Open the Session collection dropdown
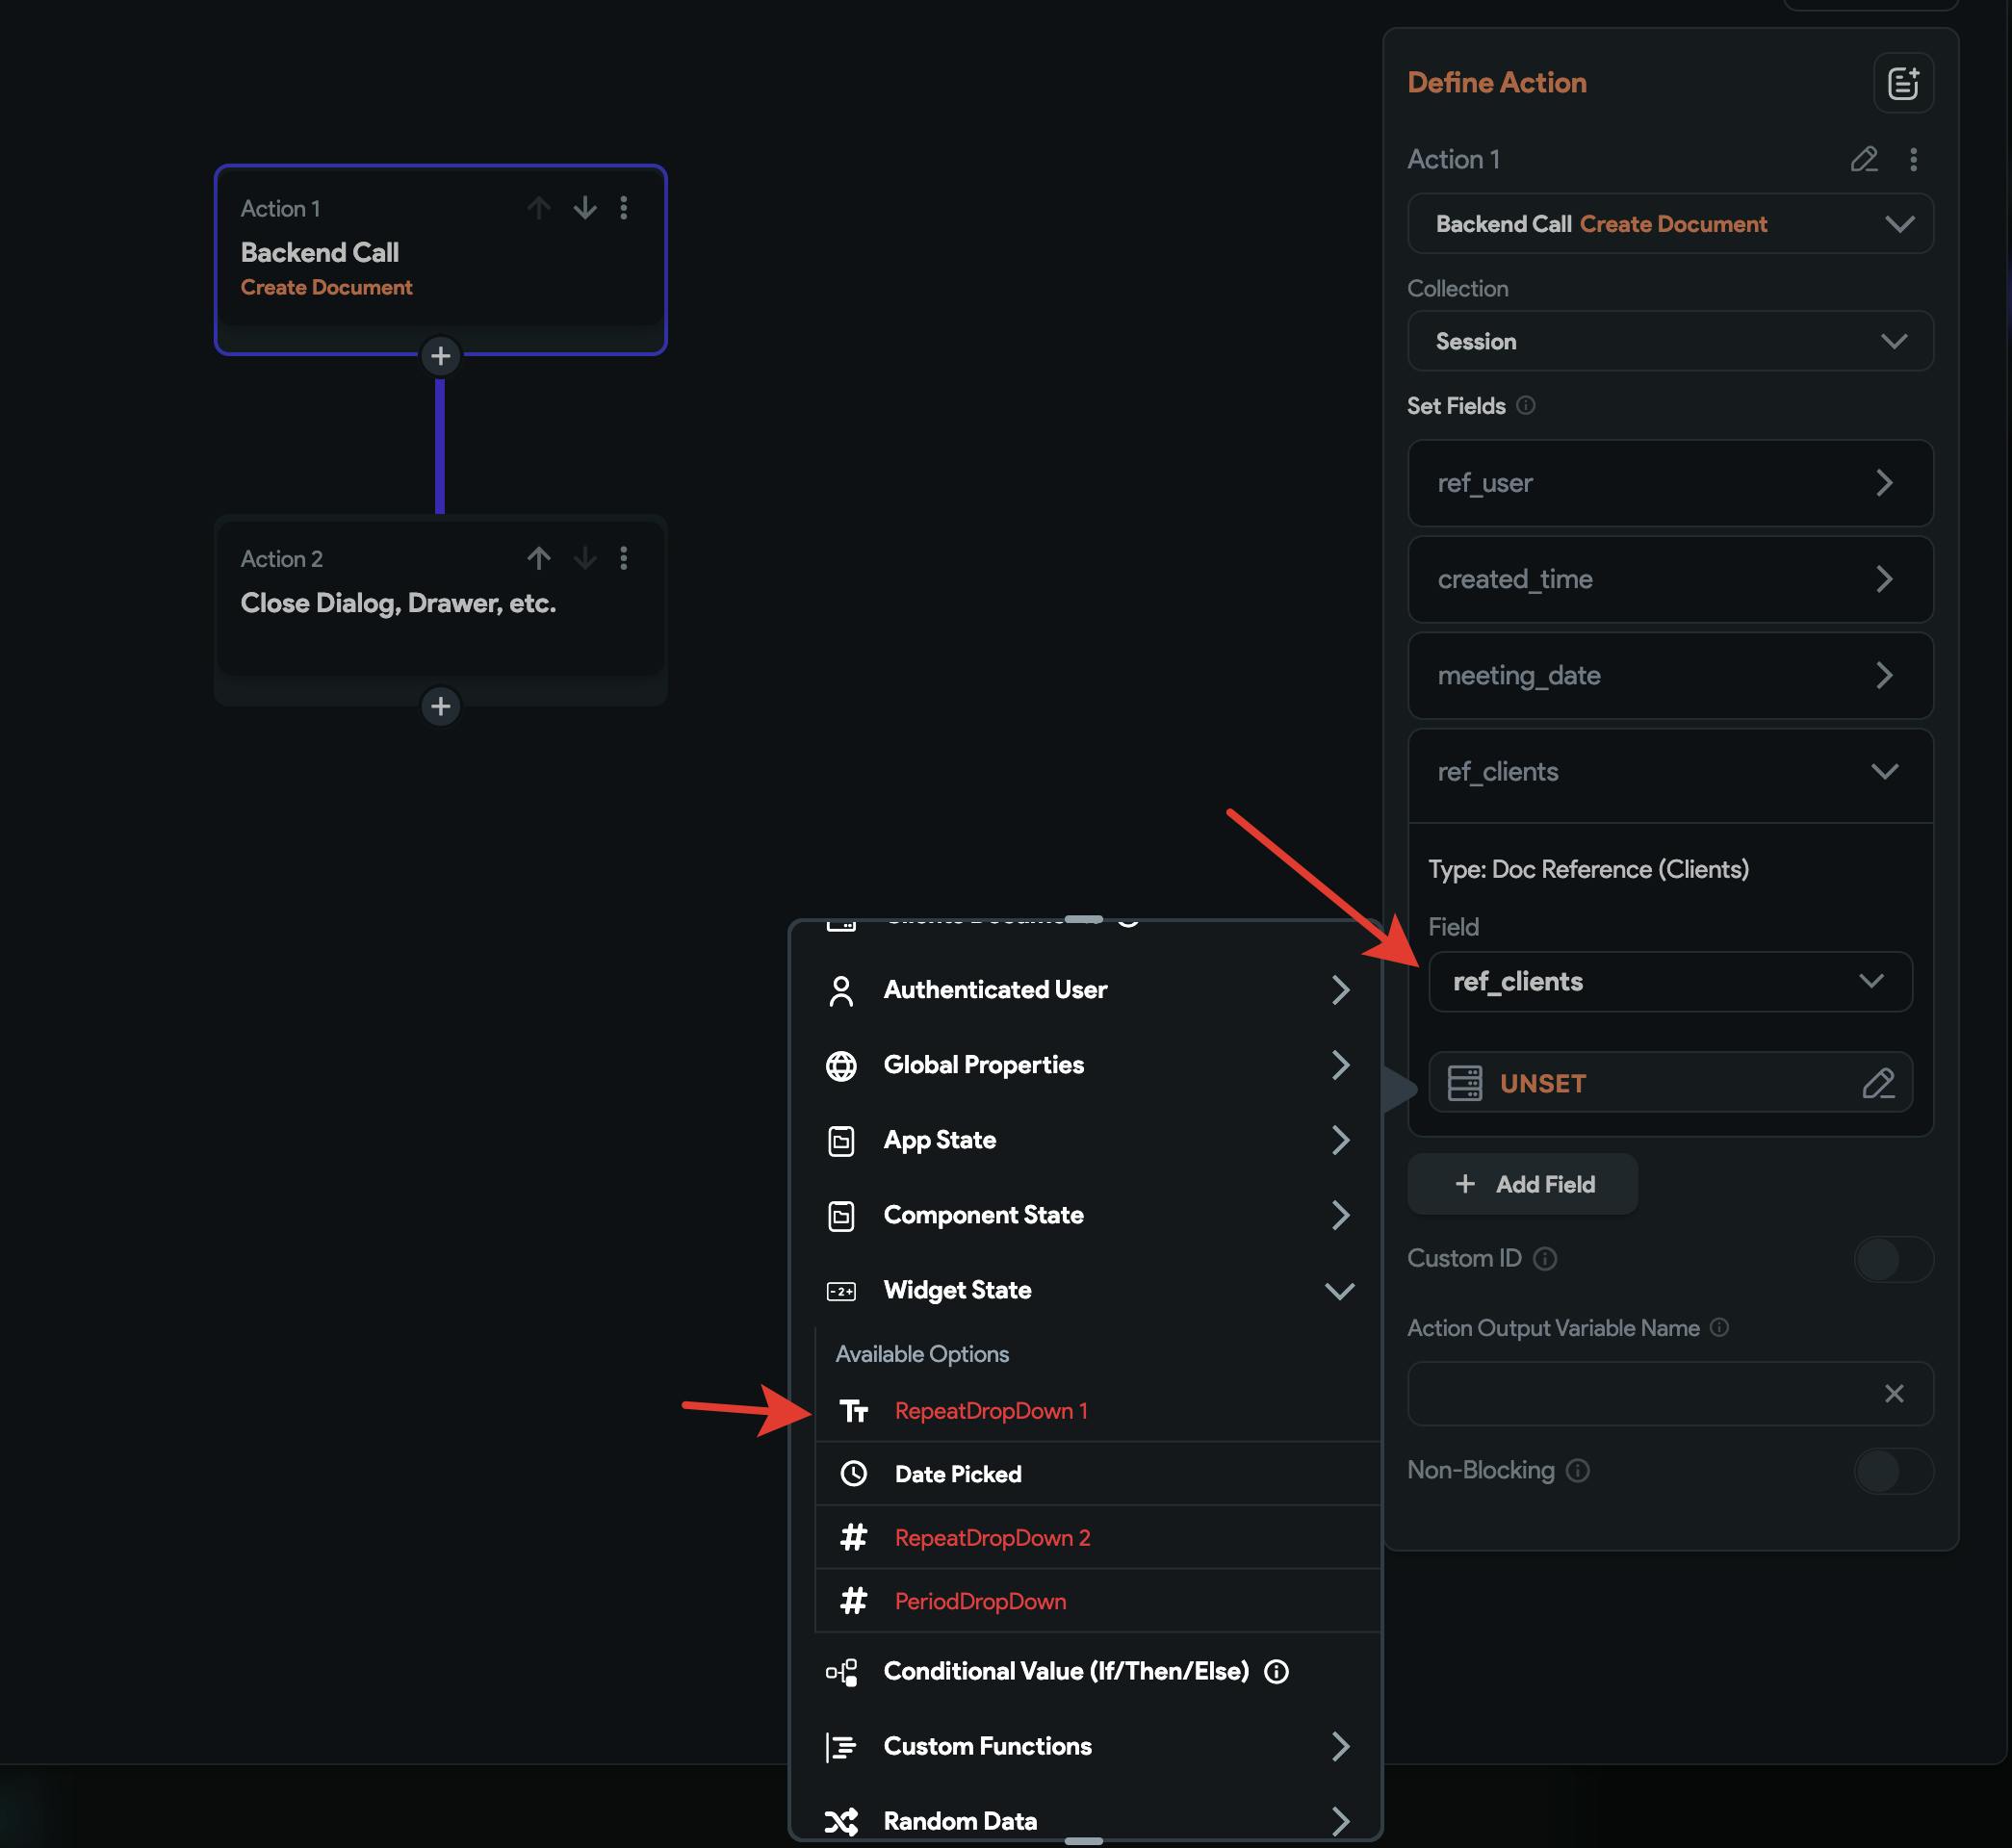Viewport: 2012px width, 1848px height. 1669,341
